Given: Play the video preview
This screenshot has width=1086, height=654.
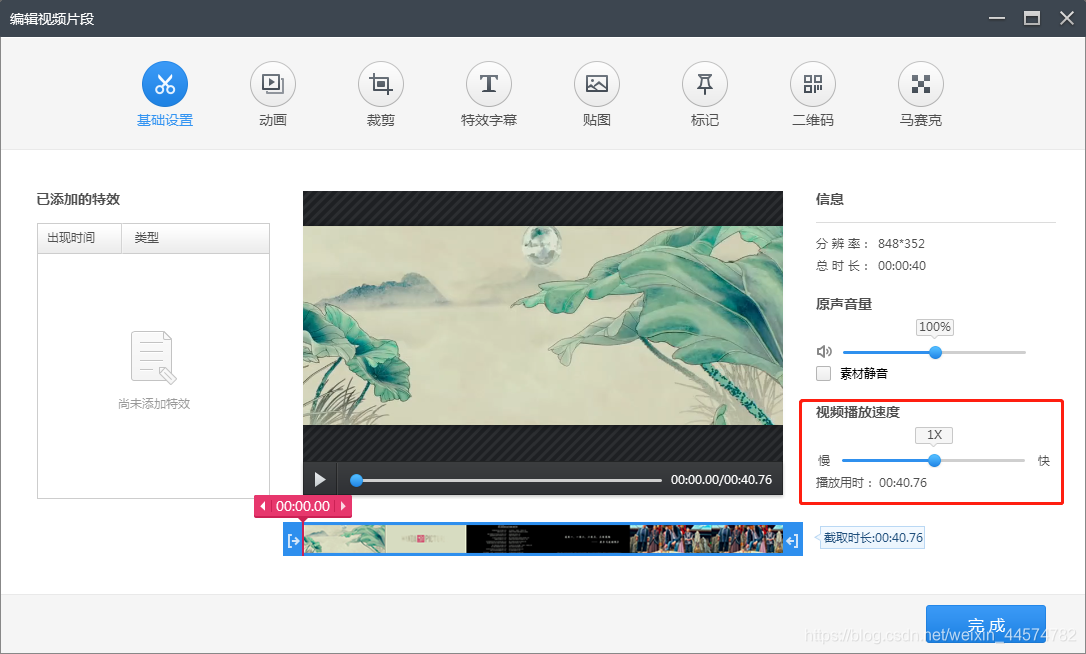Looking at the screenshot, I should pos(320,479).
